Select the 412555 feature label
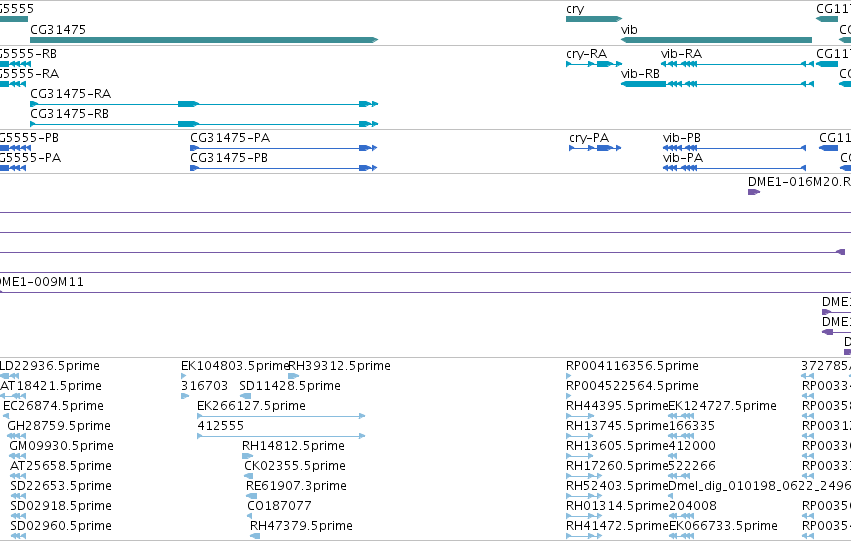 221,426
